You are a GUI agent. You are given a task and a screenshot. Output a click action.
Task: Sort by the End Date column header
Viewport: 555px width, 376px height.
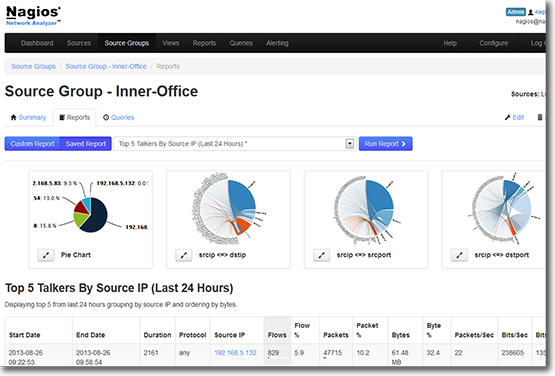click(91, 335)
